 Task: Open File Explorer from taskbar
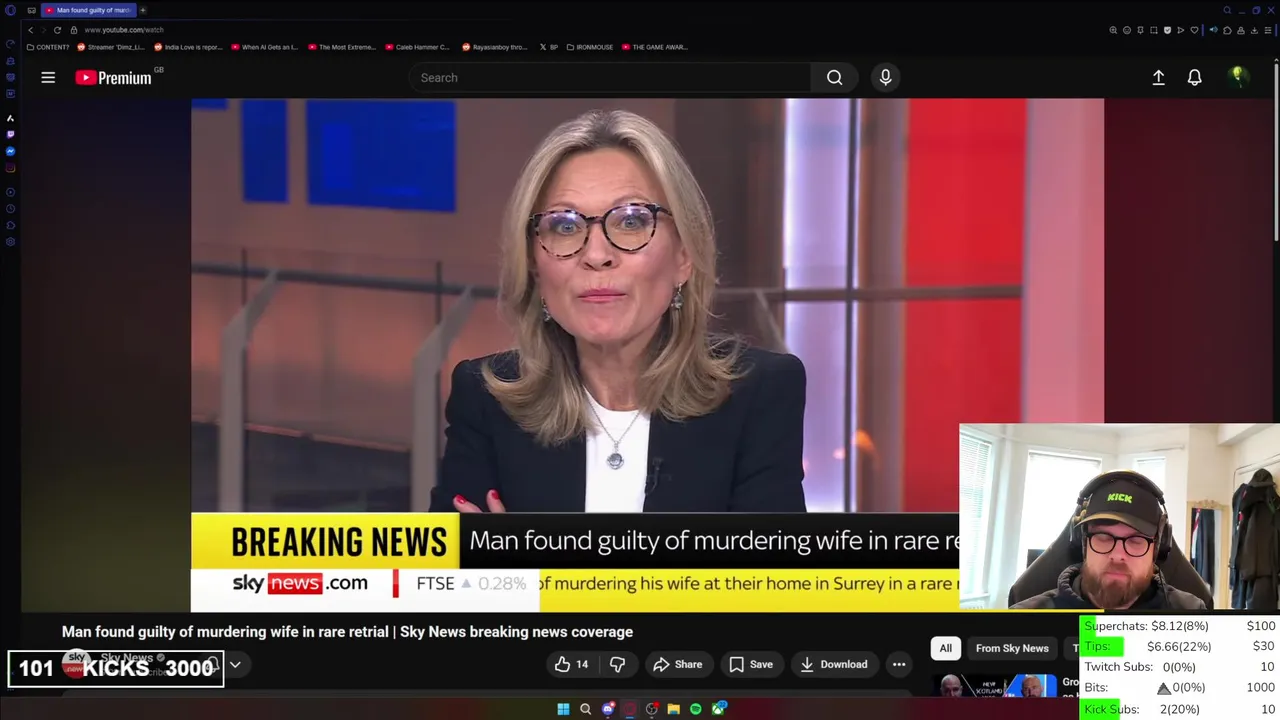click(x=673, y=709)
